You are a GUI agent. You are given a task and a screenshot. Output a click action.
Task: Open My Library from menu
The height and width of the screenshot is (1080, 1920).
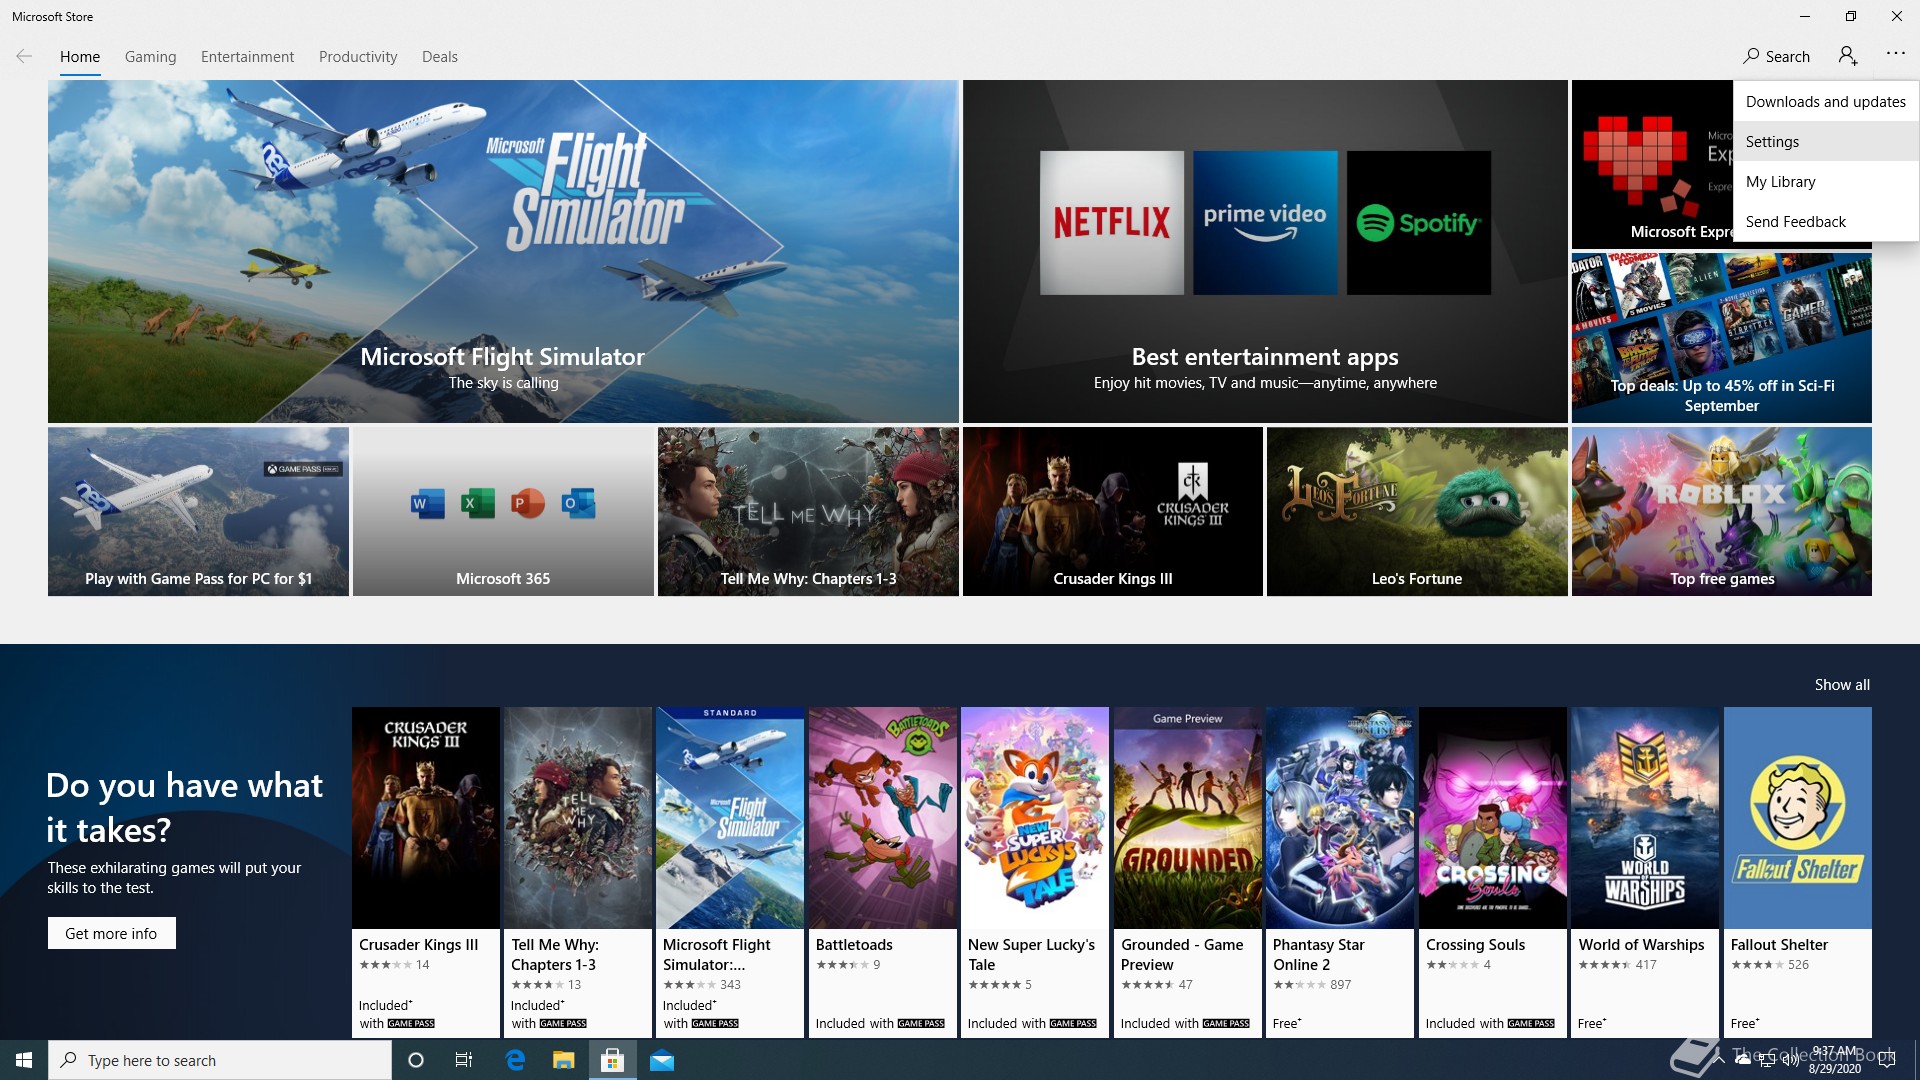[x=1826, y=181]
